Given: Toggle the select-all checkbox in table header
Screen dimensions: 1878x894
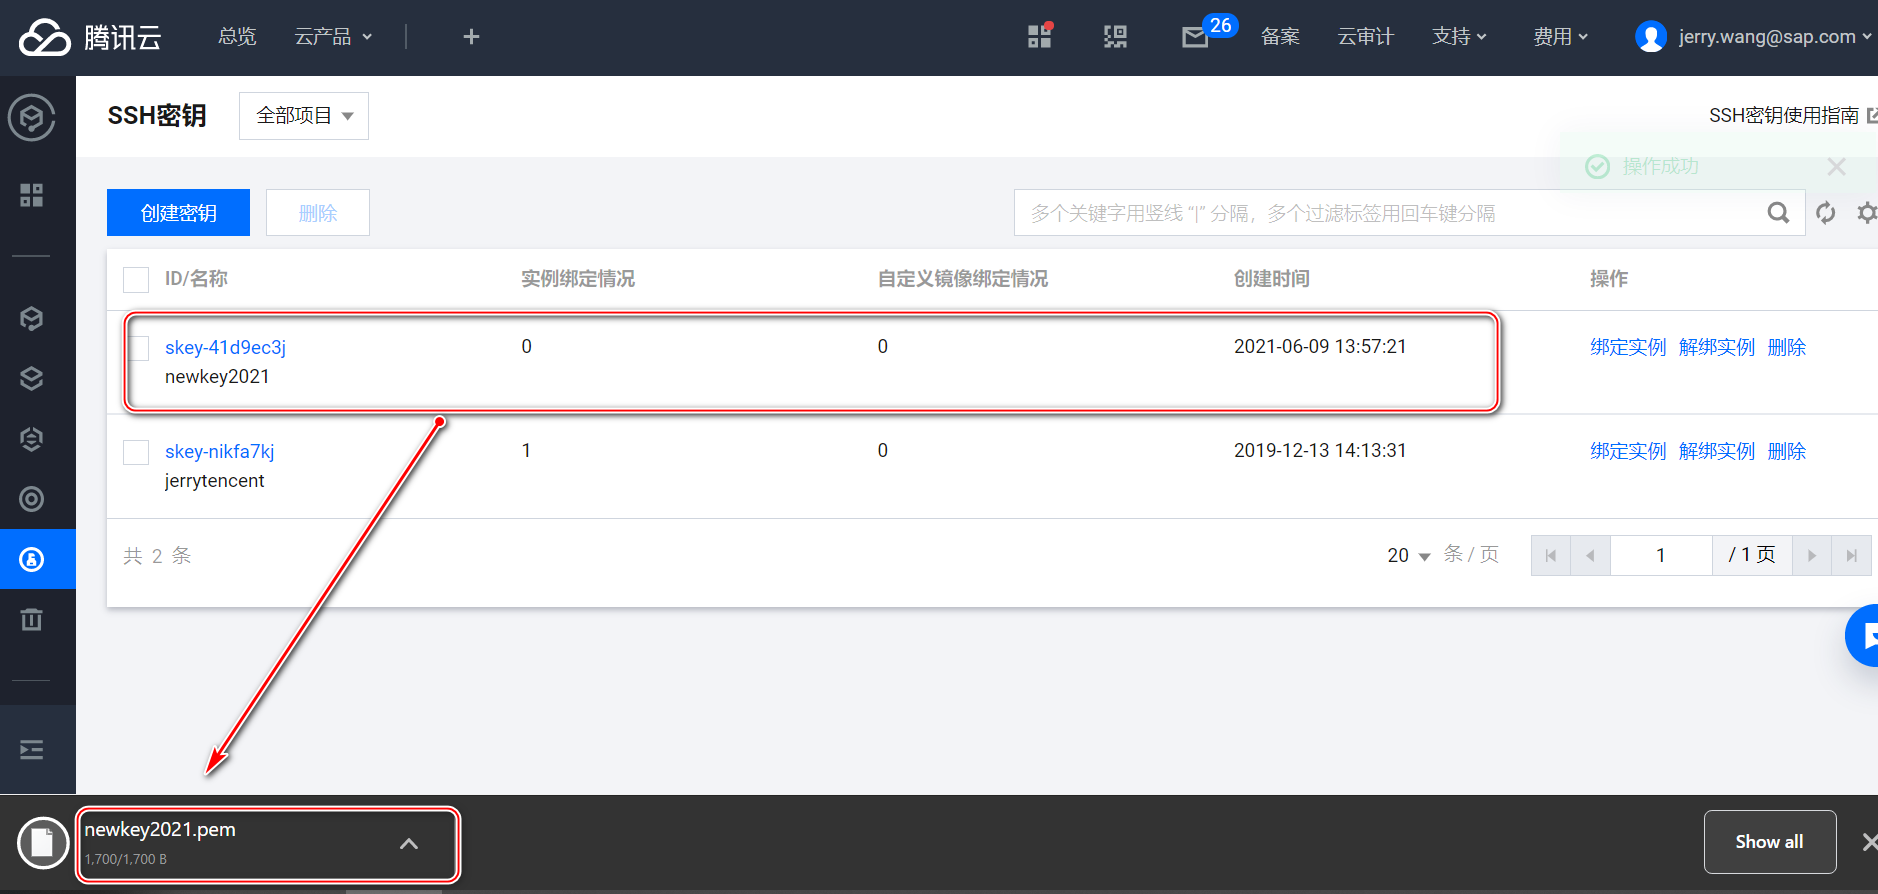Looking at the screenshot, I should point(136,279).
